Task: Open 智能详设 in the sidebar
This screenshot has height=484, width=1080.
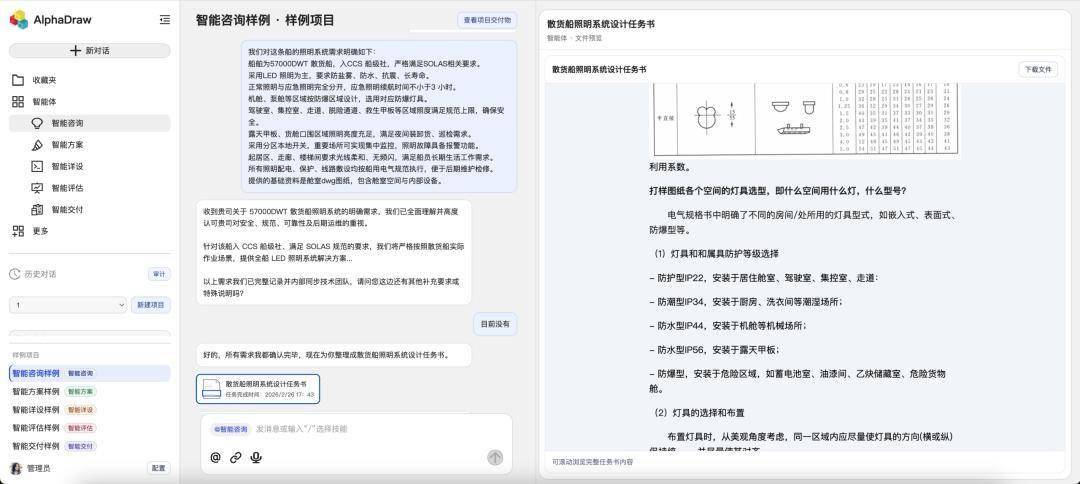Action: (67, 166)
